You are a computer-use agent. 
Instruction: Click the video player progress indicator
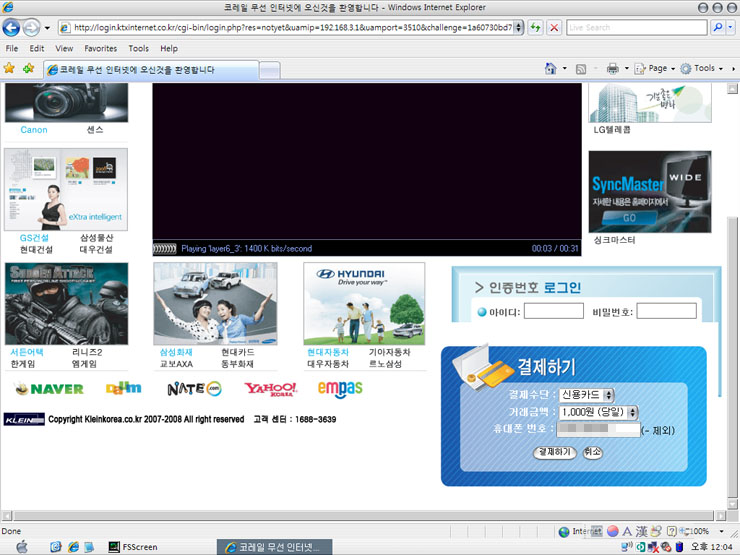click(165, 248)
